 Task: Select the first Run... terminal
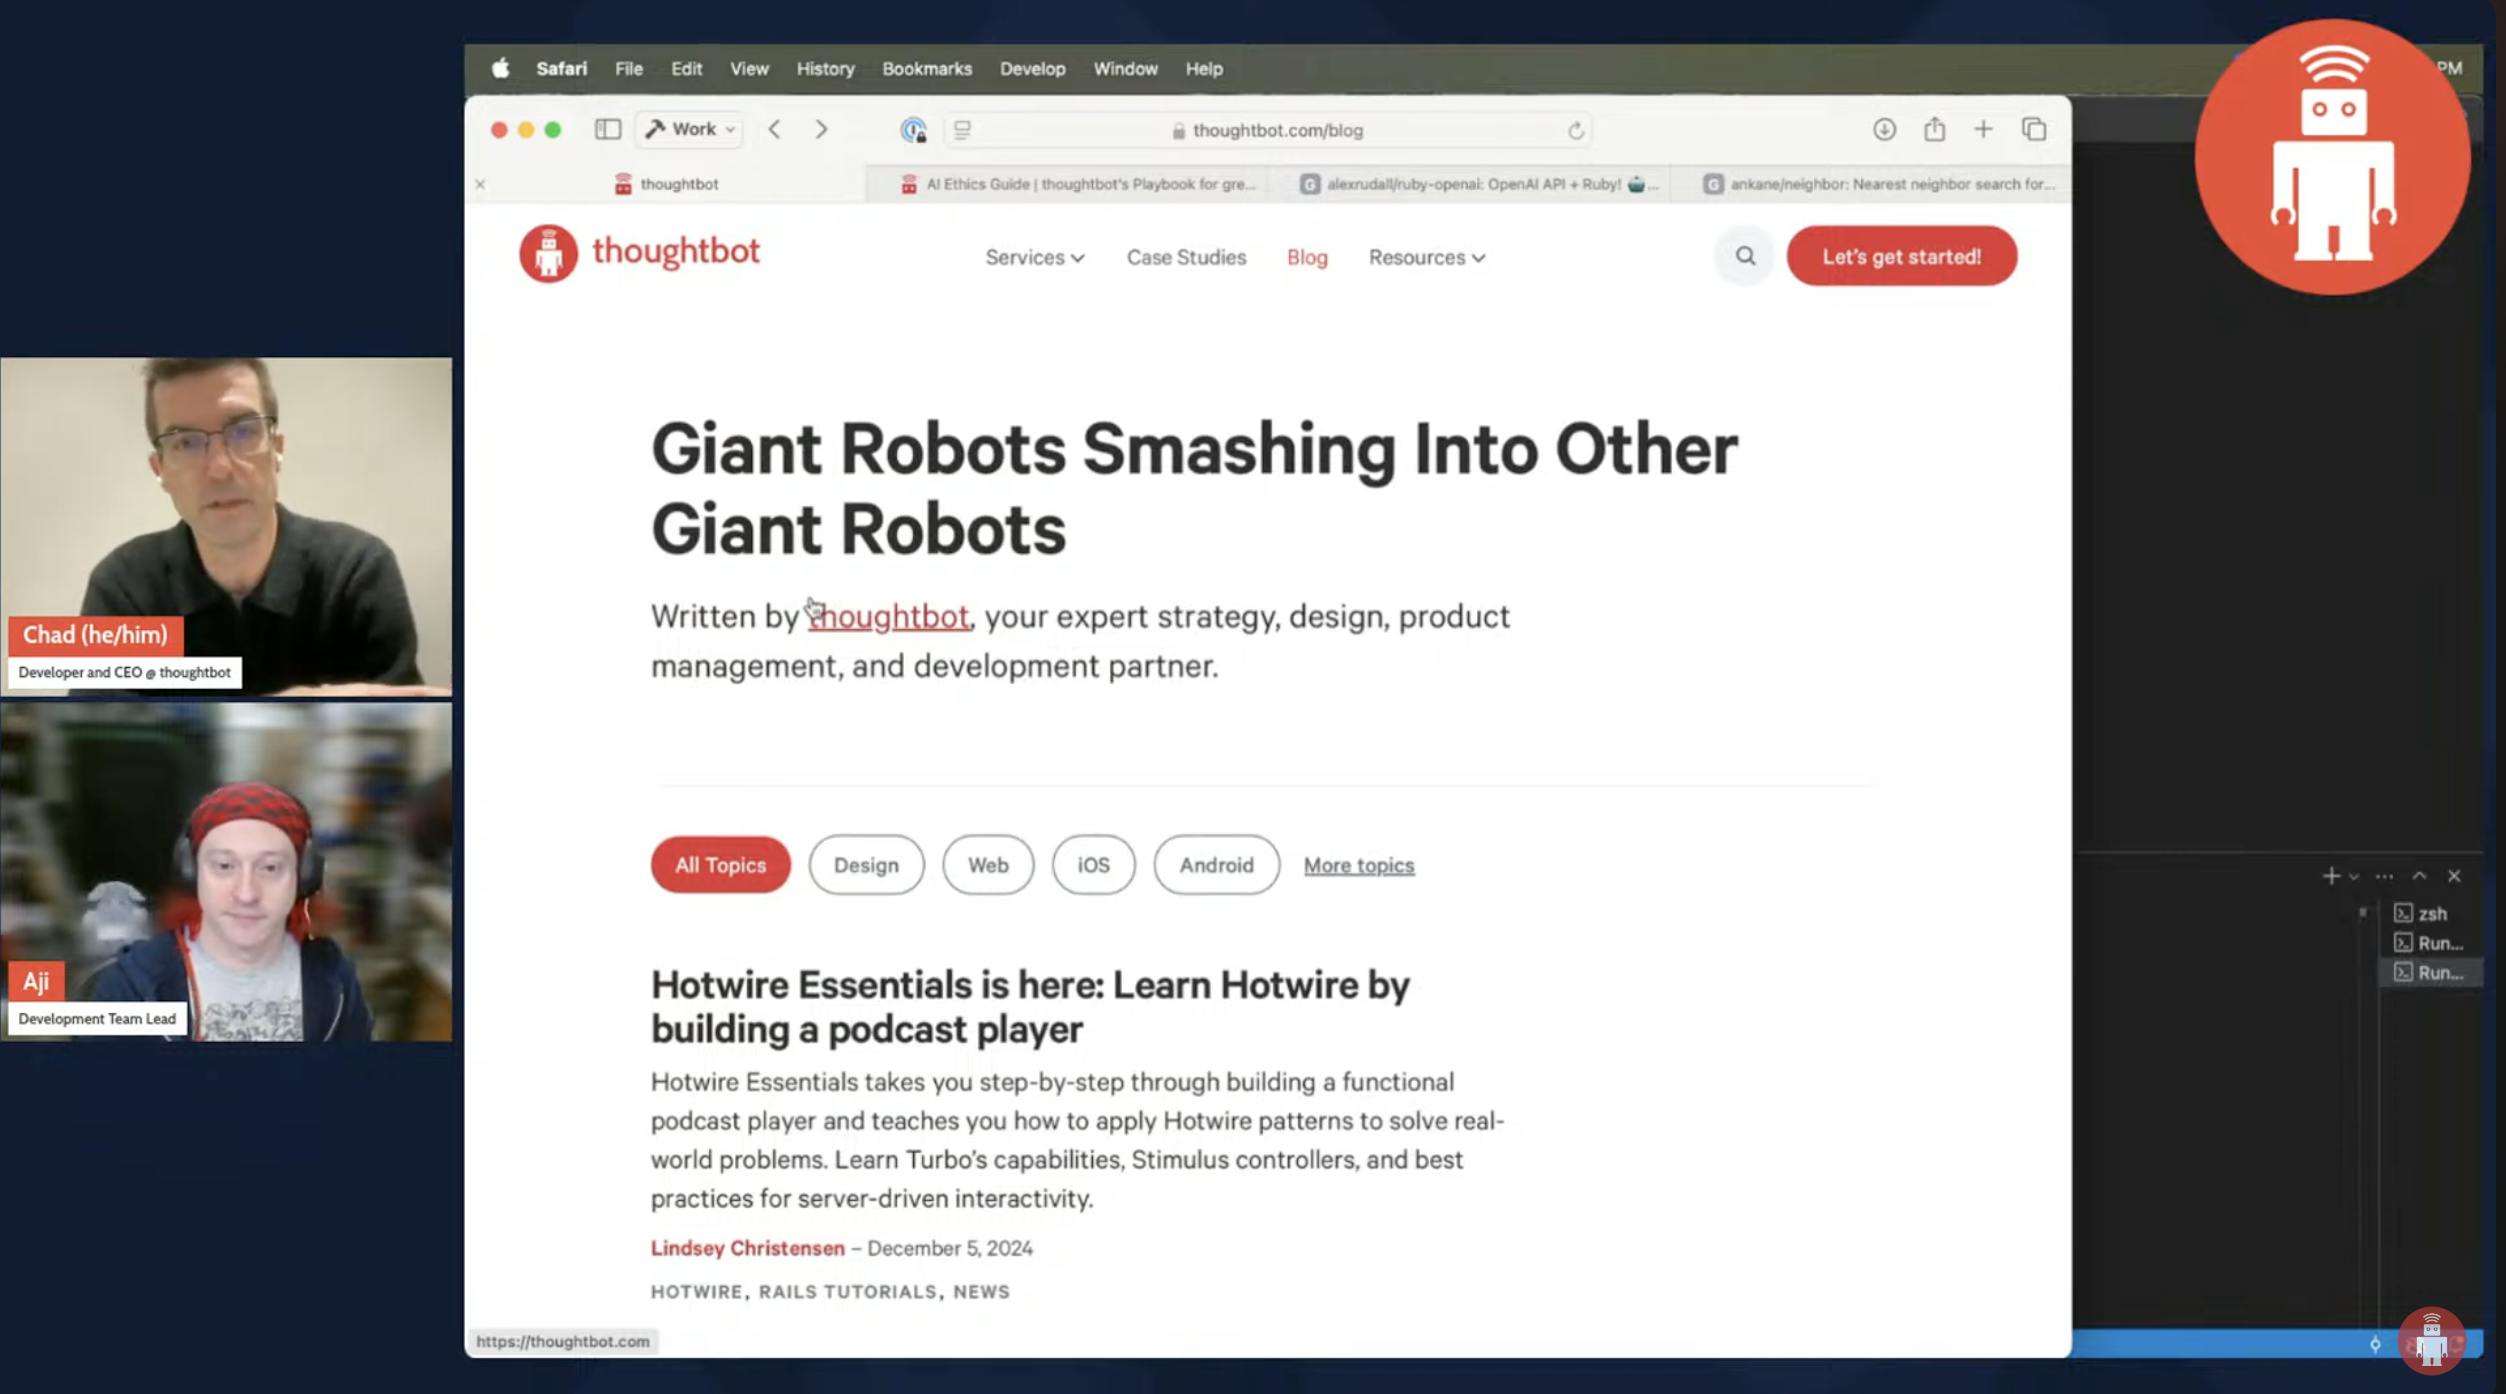click(2431, 943)
